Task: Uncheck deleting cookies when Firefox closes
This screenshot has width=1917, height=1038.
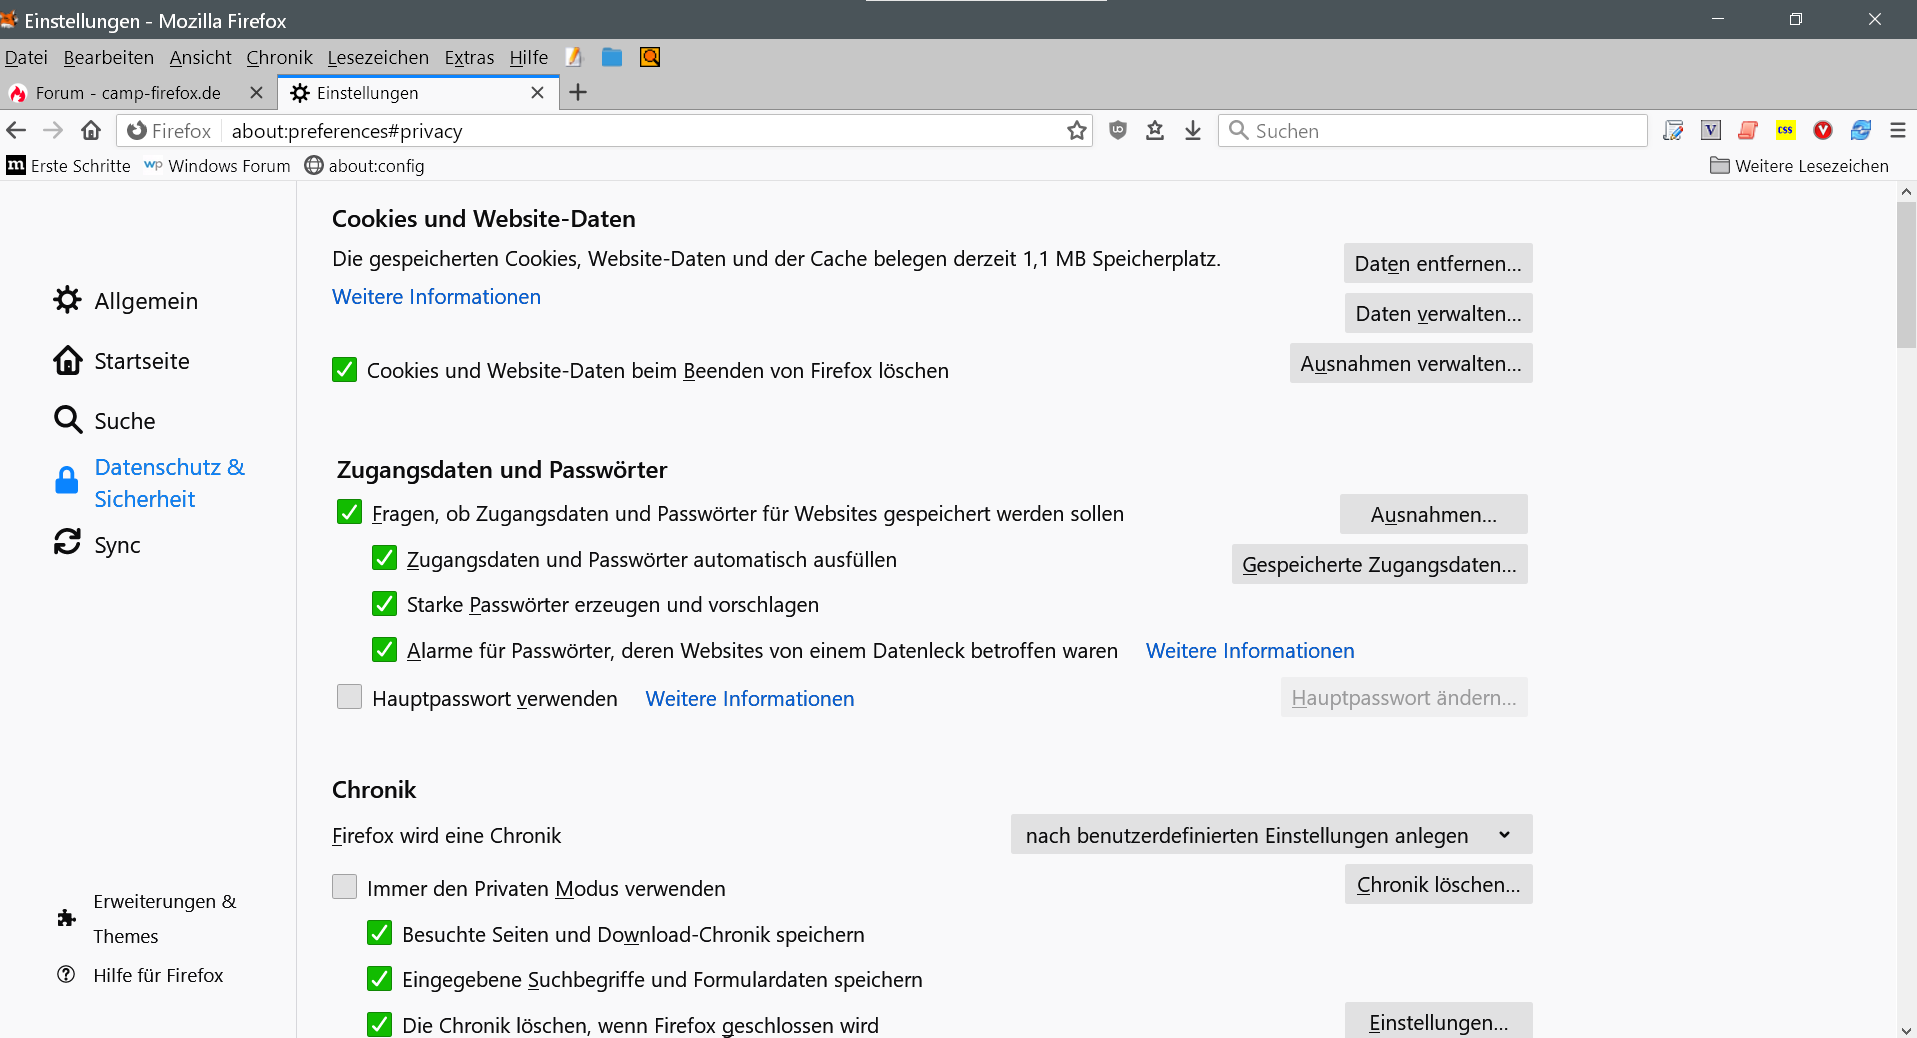Action: click(345, 370)
